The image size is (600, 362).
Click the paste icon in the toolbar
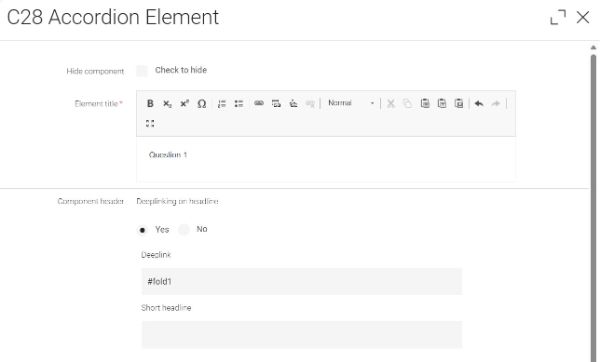[425, 103]
